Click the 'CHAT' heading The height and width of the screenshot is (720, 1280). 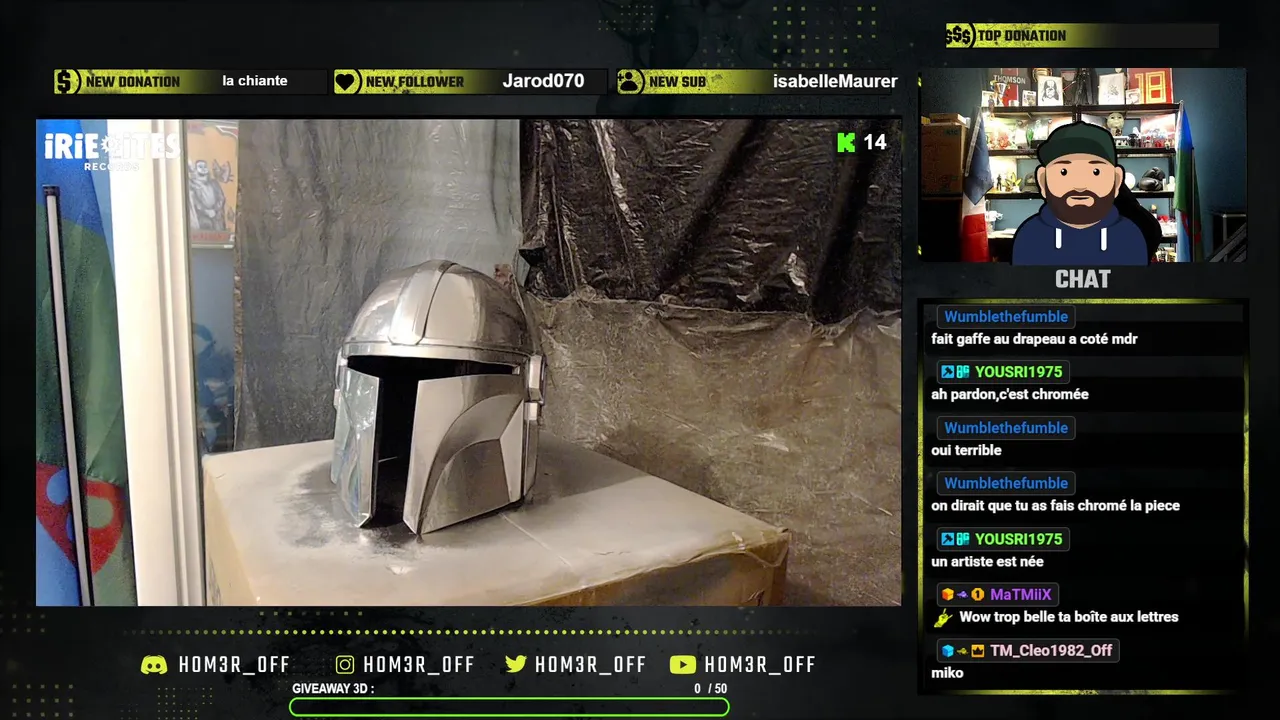coord(1083,279)
